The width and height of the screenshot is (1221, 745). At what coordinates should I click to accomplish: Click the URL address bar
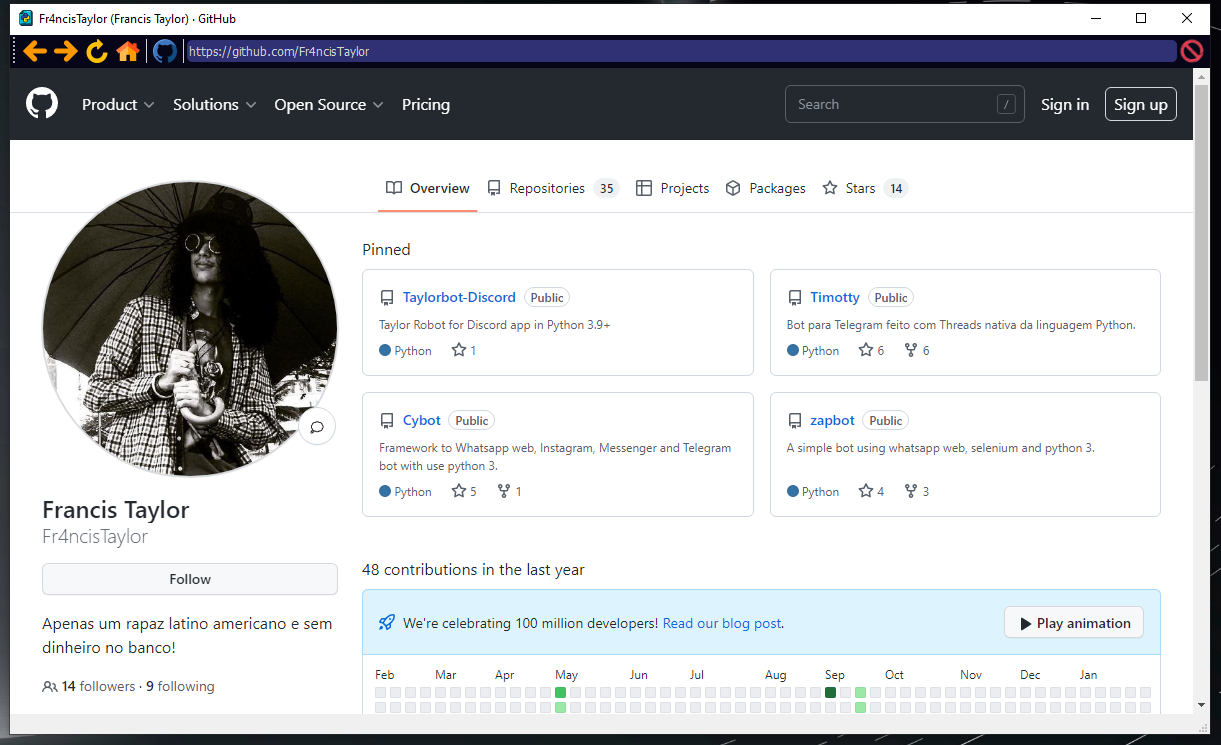click(x=680, y=51)
